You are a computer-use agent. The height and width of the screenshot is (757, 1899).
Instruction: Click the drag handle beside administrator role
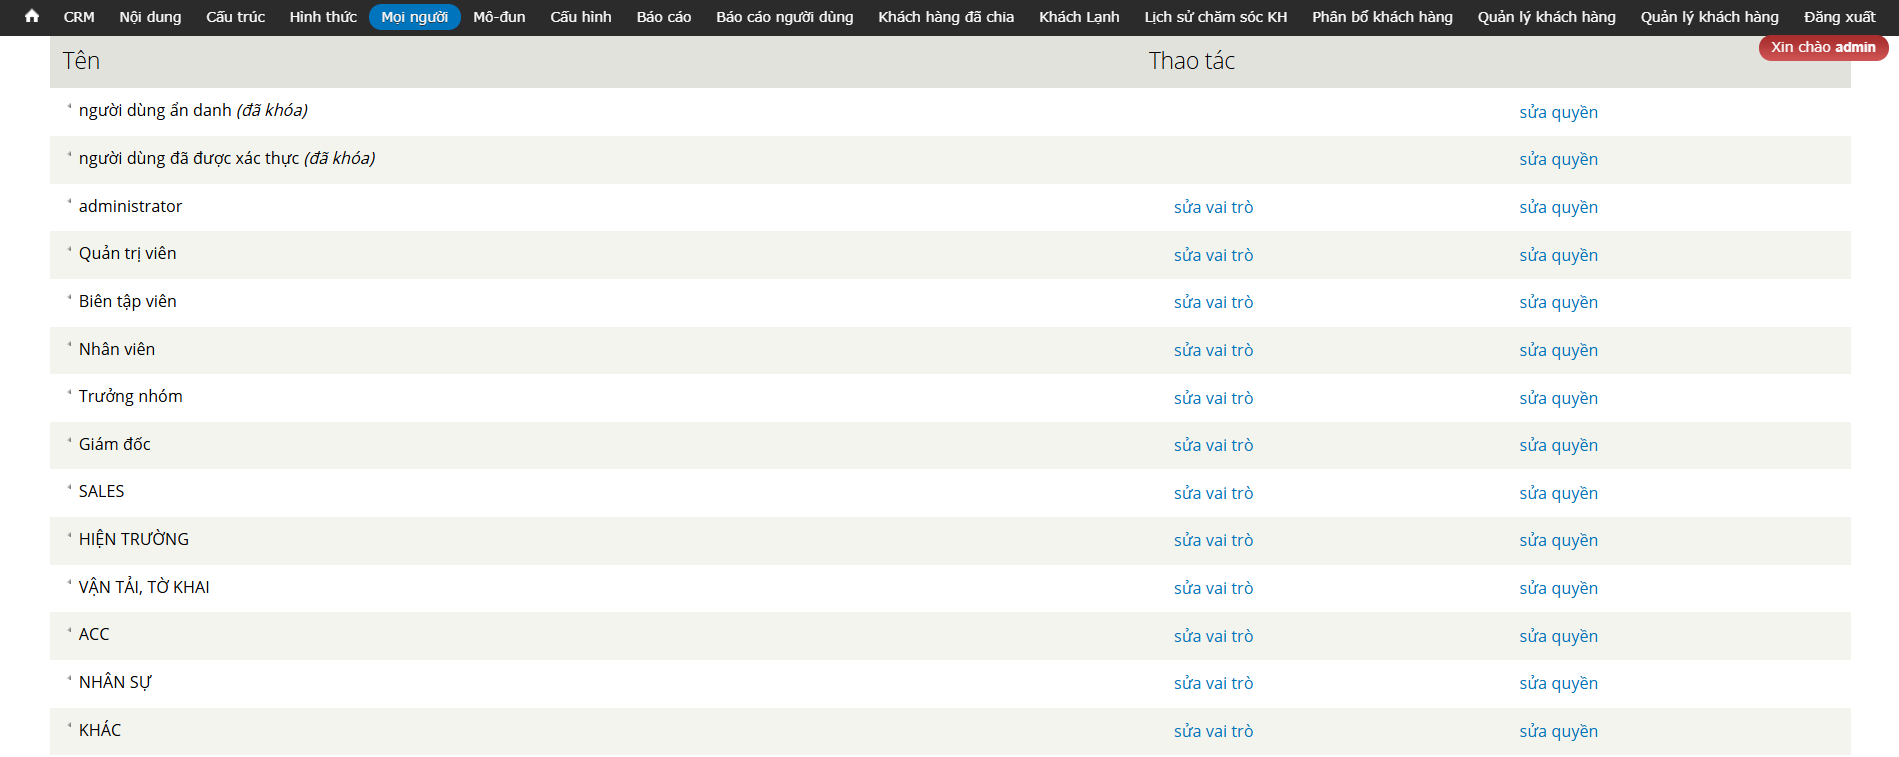69,203
